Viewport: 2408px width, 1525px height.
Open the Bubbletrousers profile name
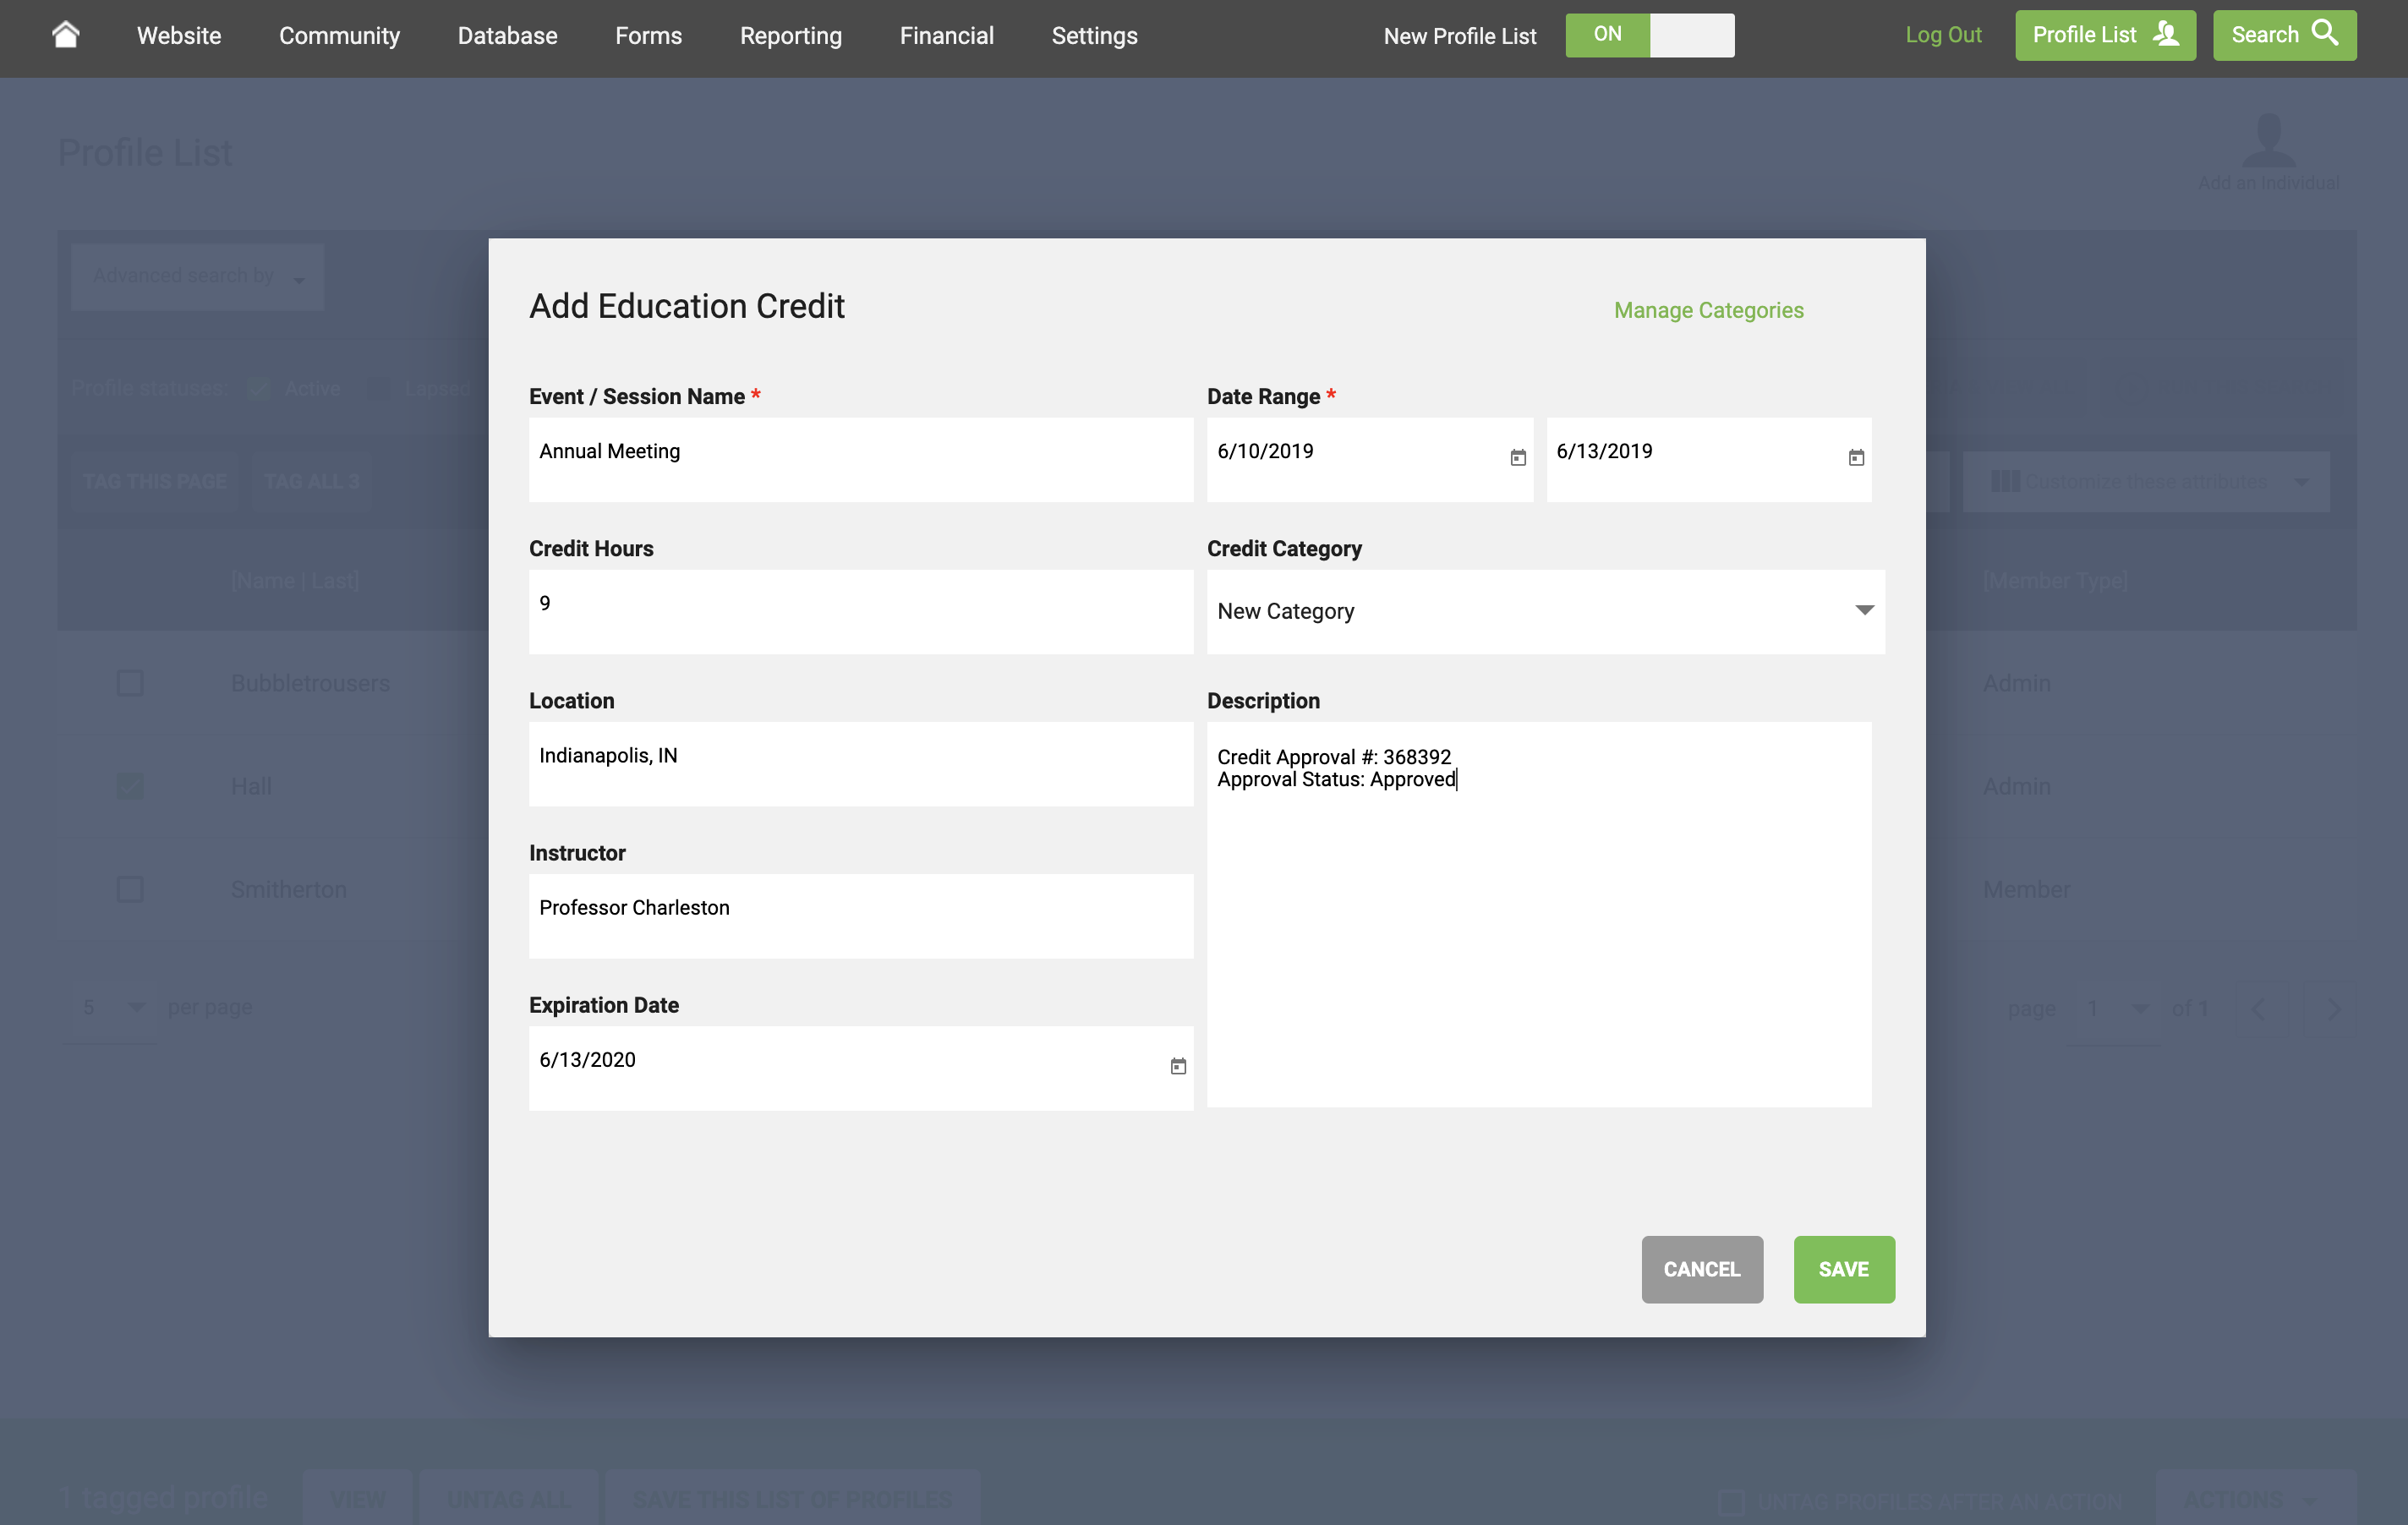pos(310,683)
